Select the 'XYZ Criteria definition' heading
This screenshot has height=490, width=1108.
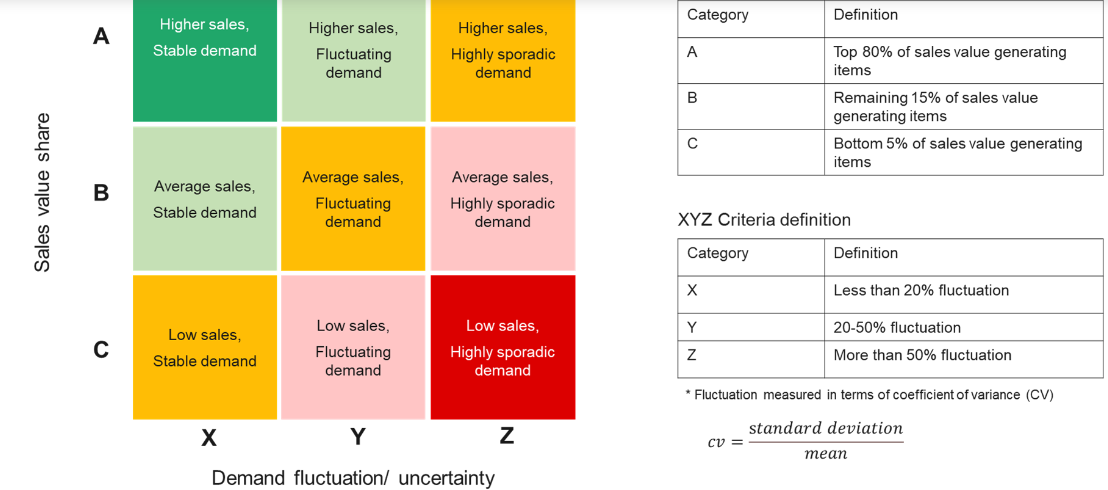tap(764, 220)
